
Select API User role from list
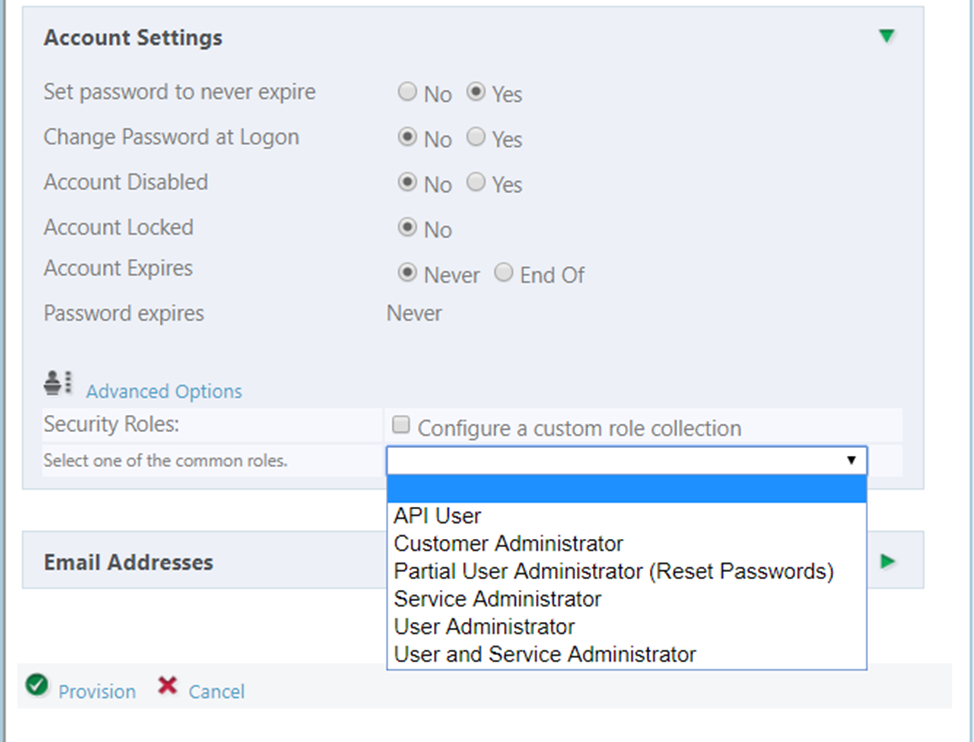pos(437,516)
